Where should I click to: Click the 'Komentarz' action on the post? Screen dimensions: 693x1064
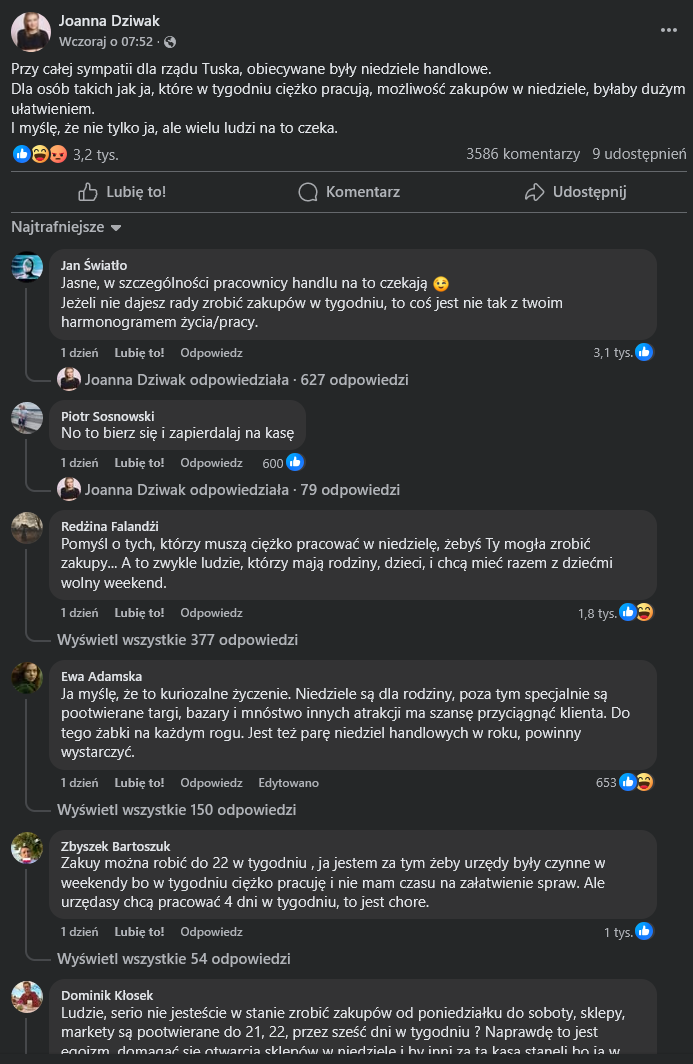pyautogui.click(x=349, y=192)
